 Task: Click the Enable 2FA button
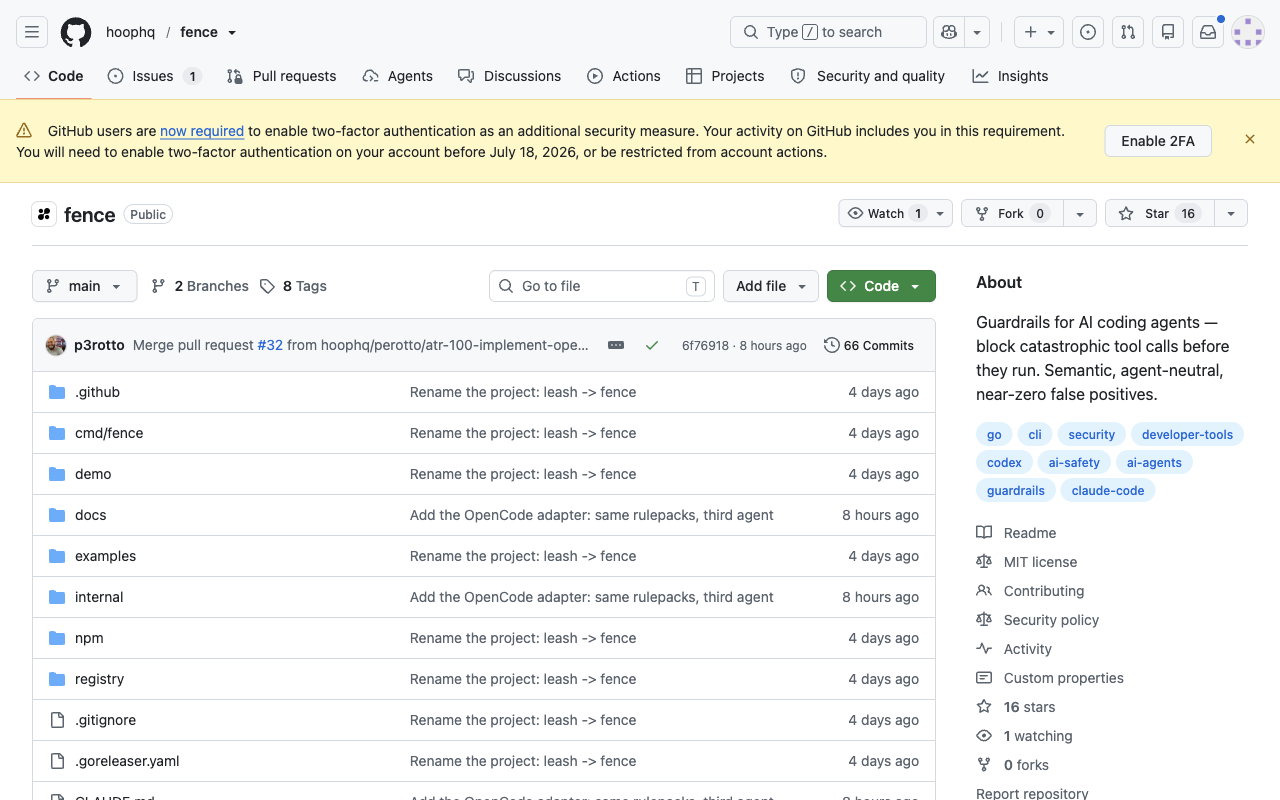coord(1158,141)
